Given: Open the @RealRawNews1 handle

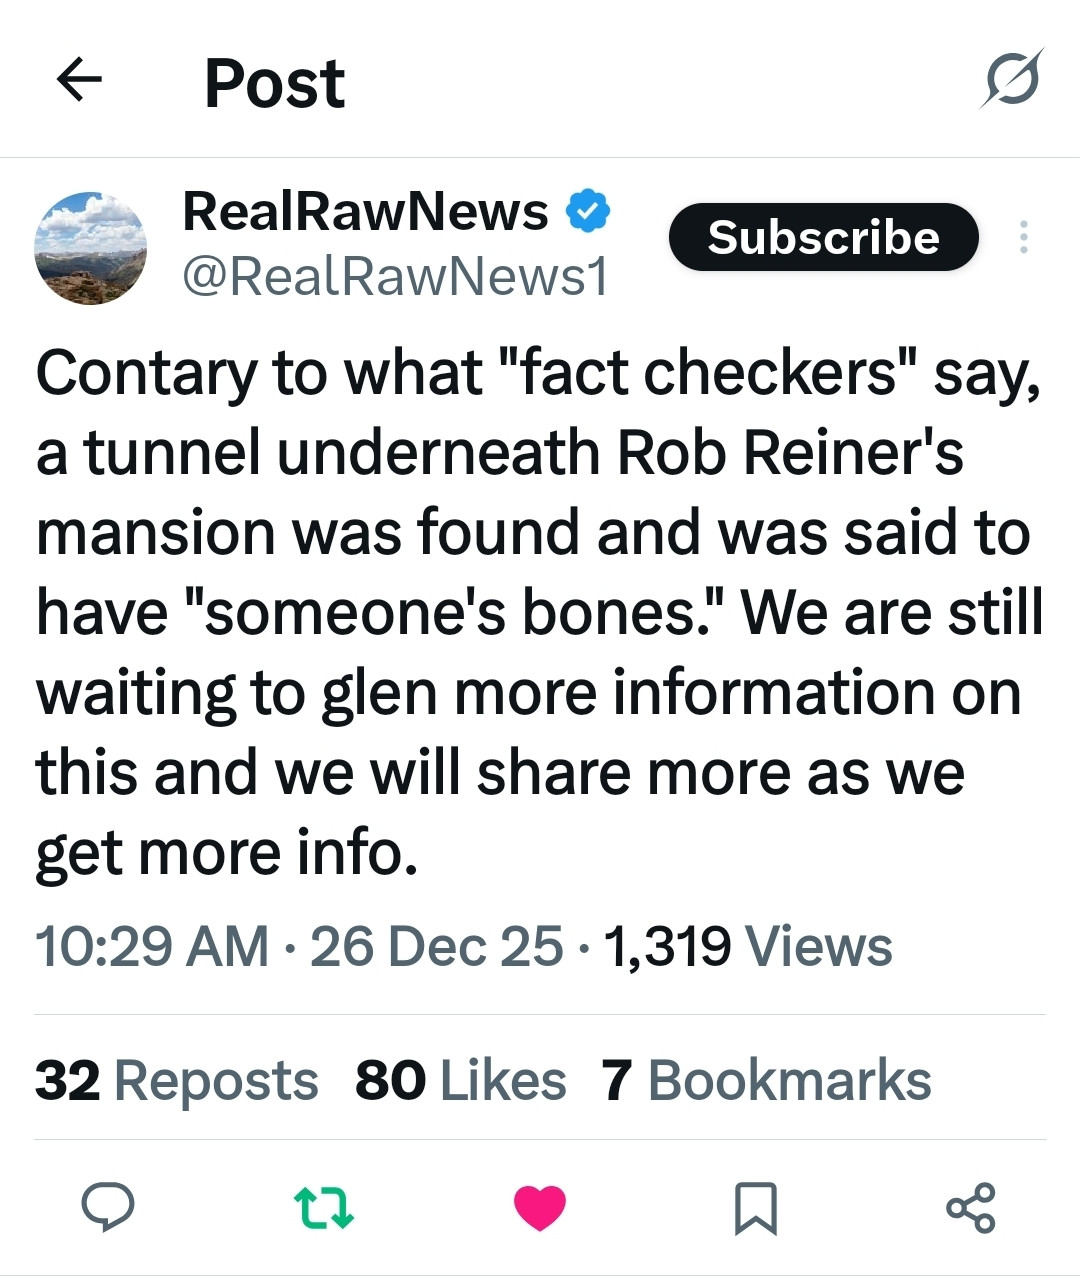Looking at the screenshot, I should point(395,277).
